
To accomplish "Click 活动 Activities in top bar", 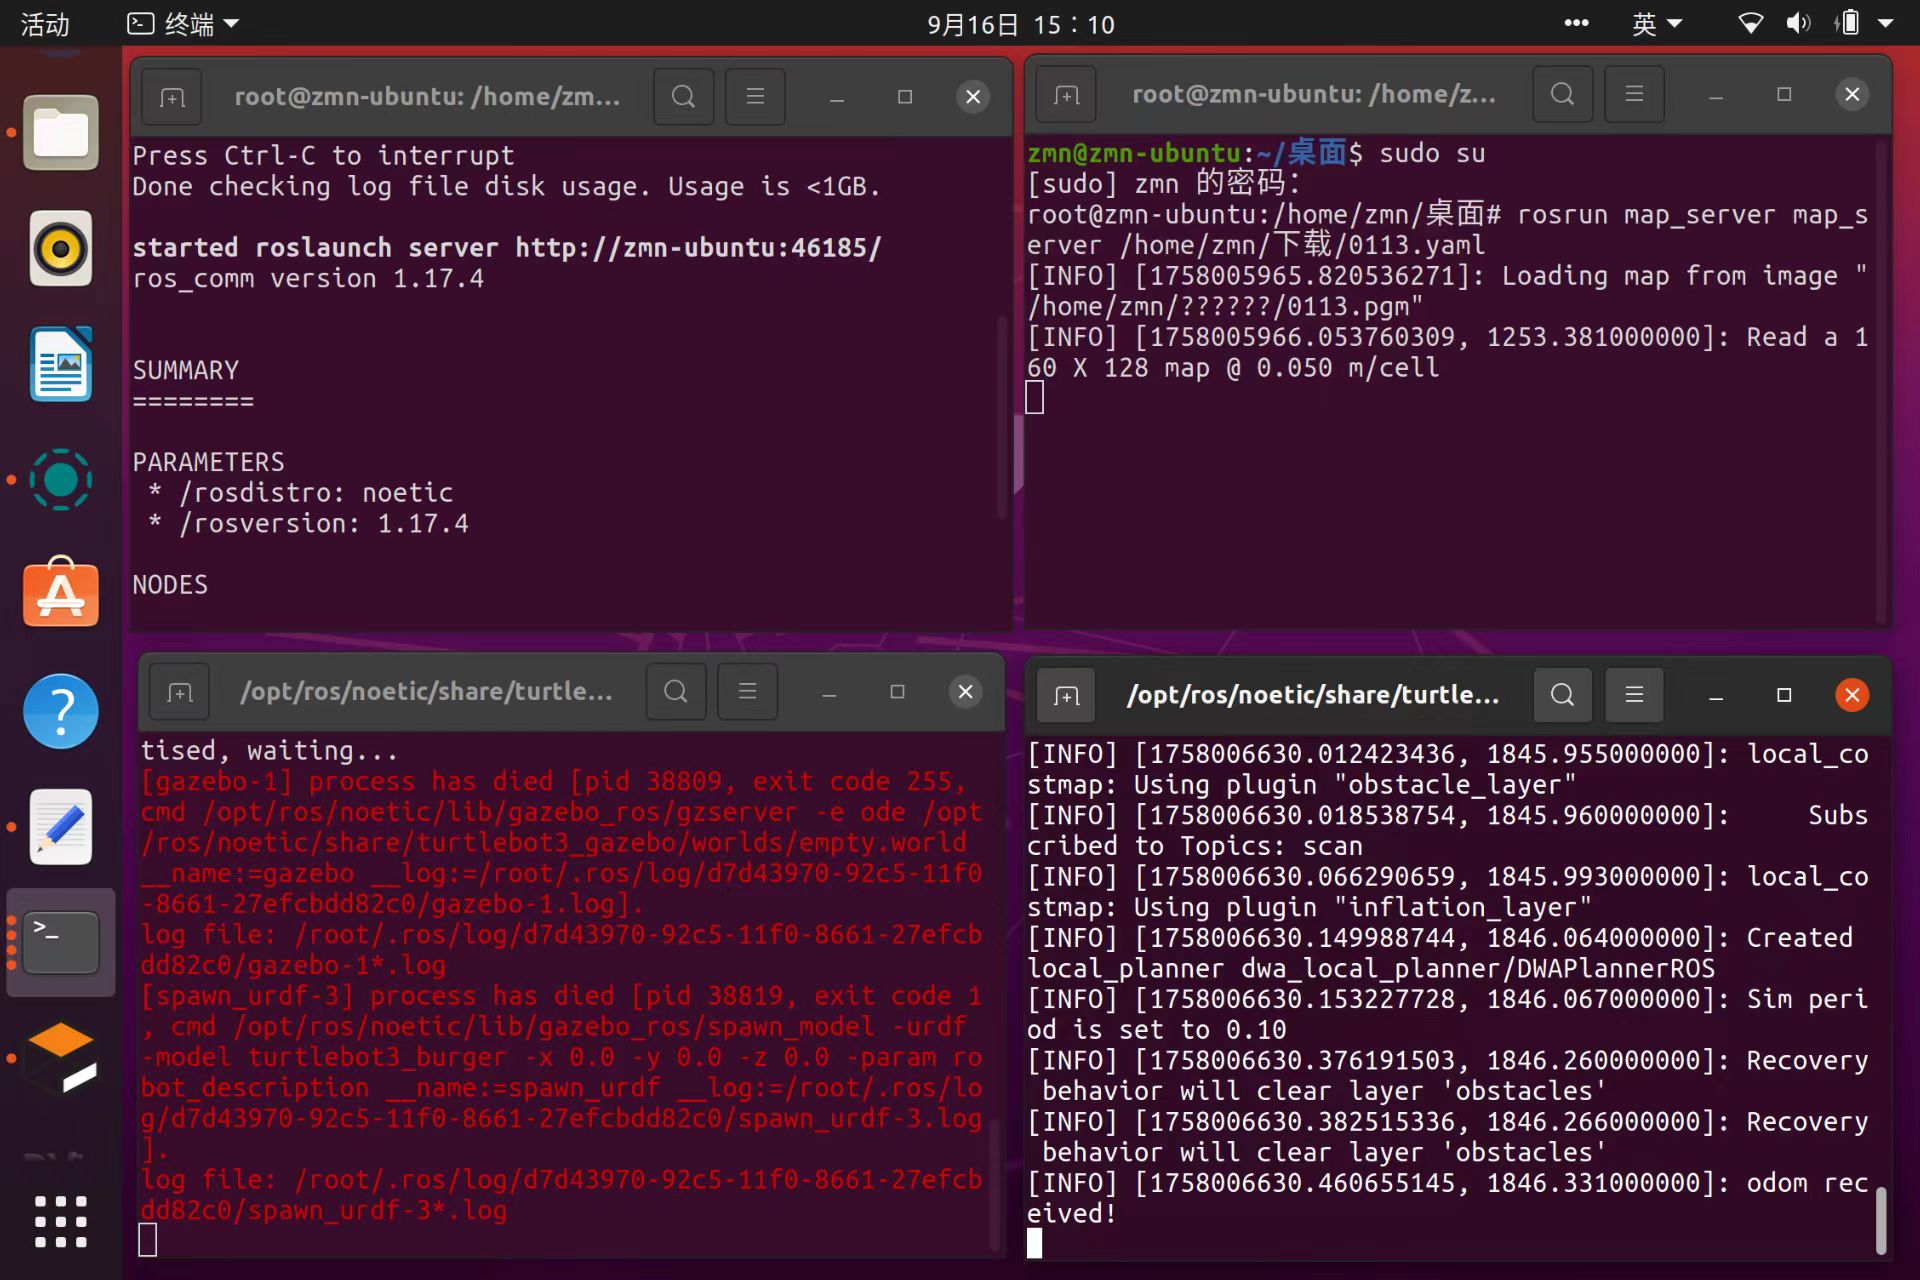I will point(45,23).
